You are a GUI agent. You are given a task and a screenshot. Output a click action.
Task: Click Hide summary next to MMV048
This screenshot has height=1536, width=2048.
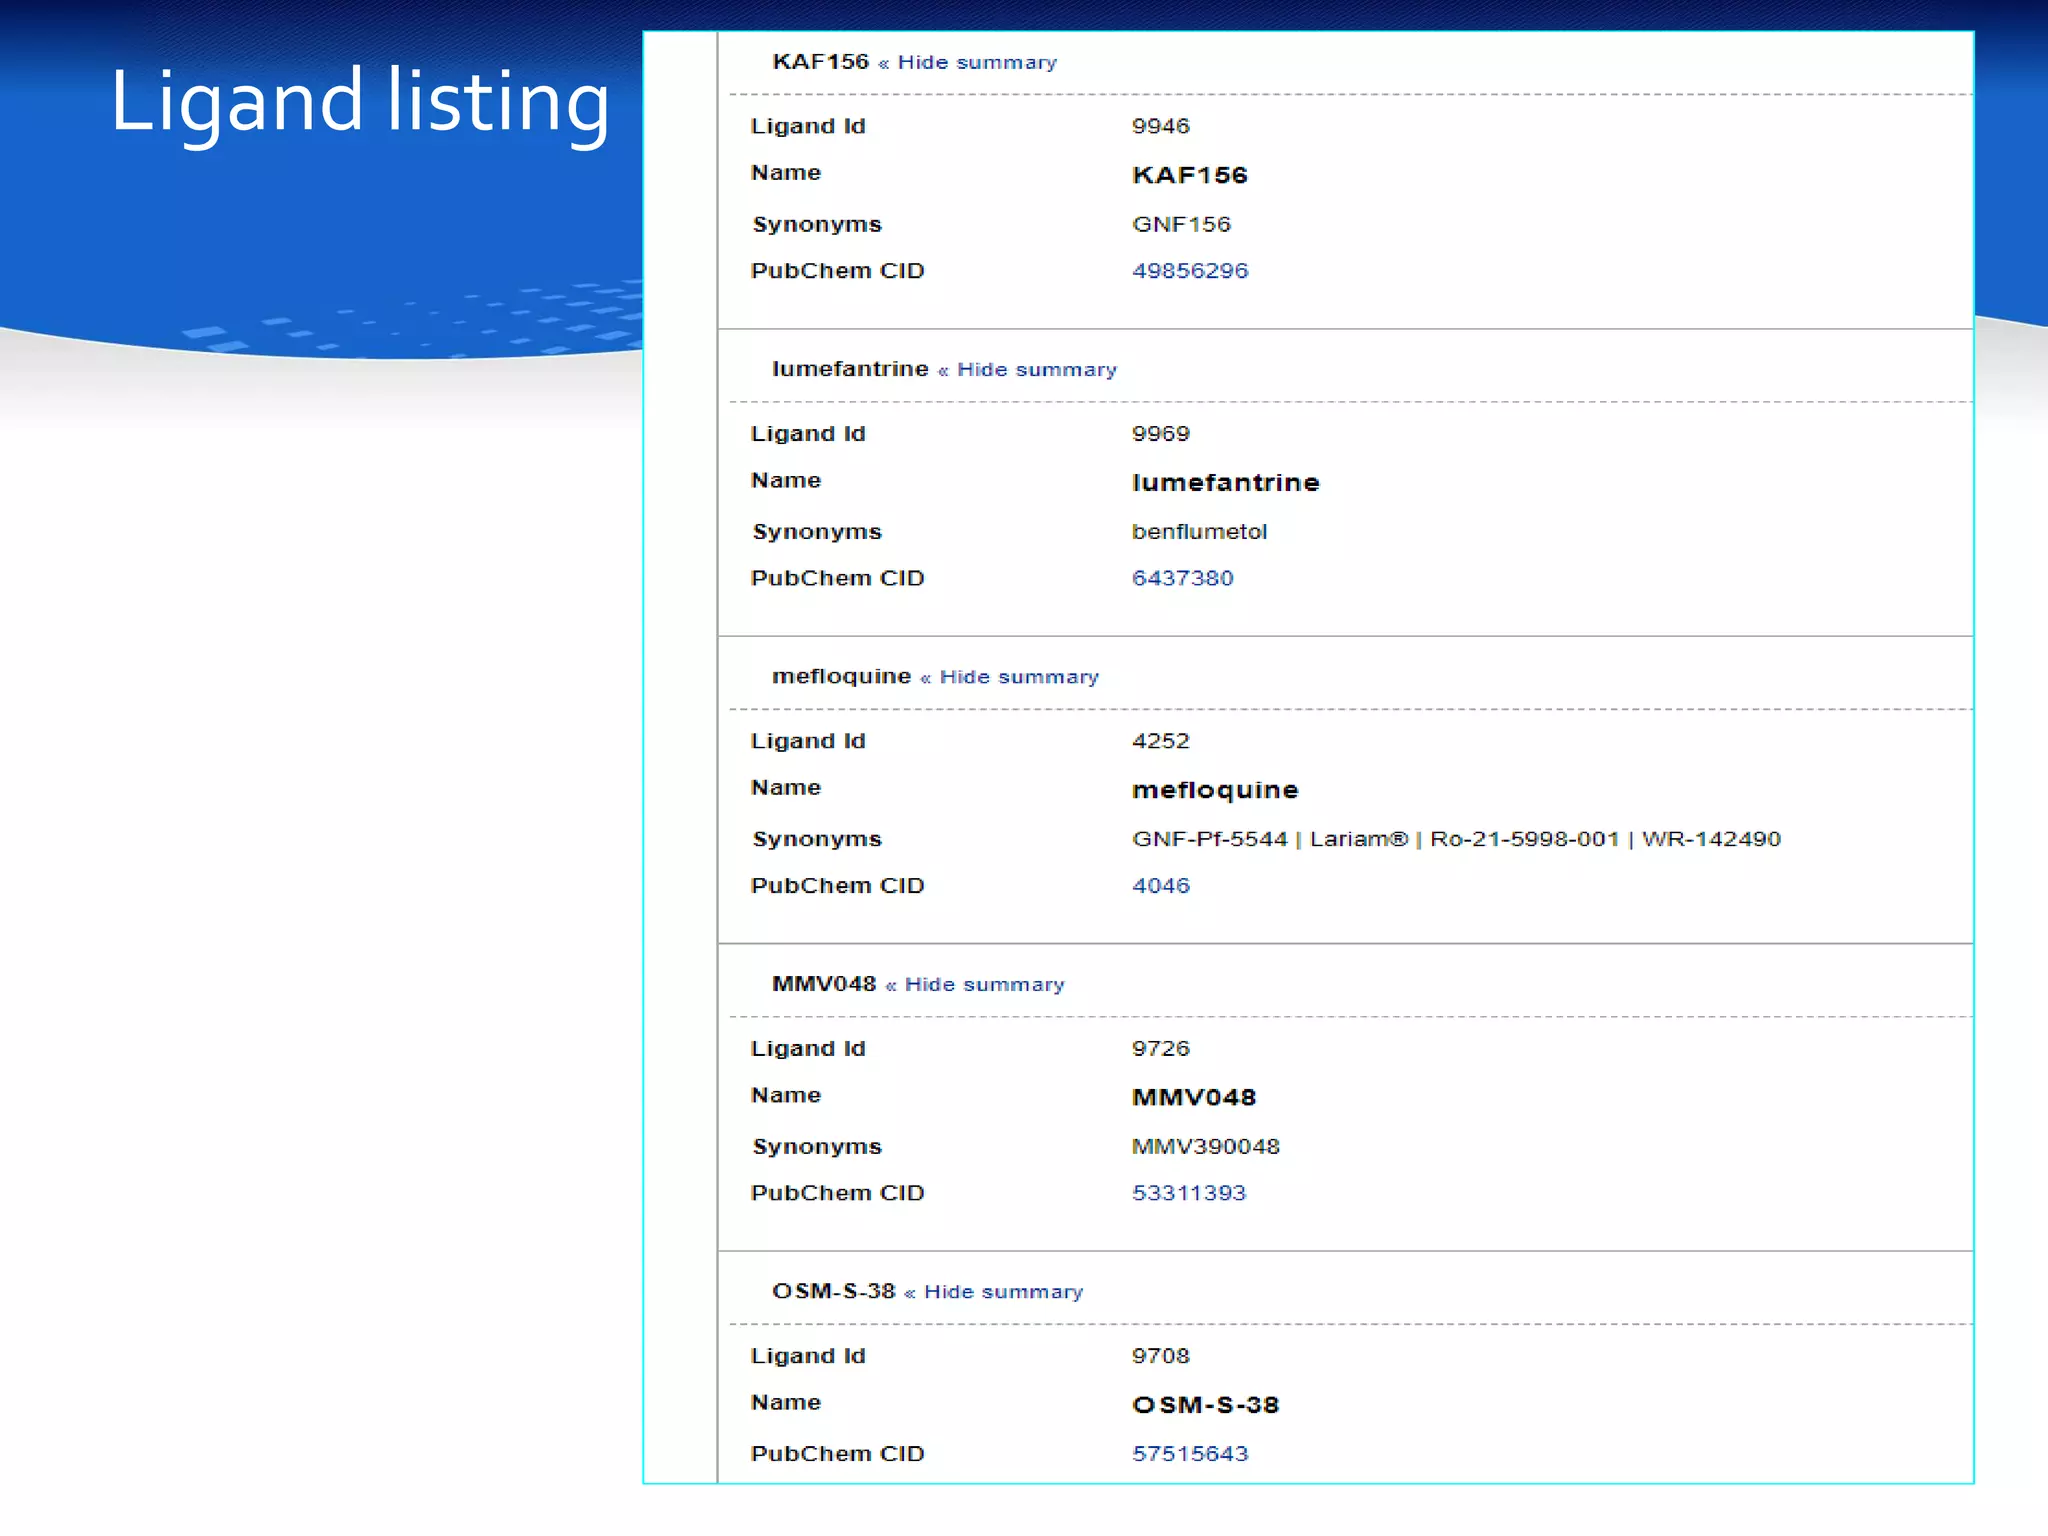[984, 985]
